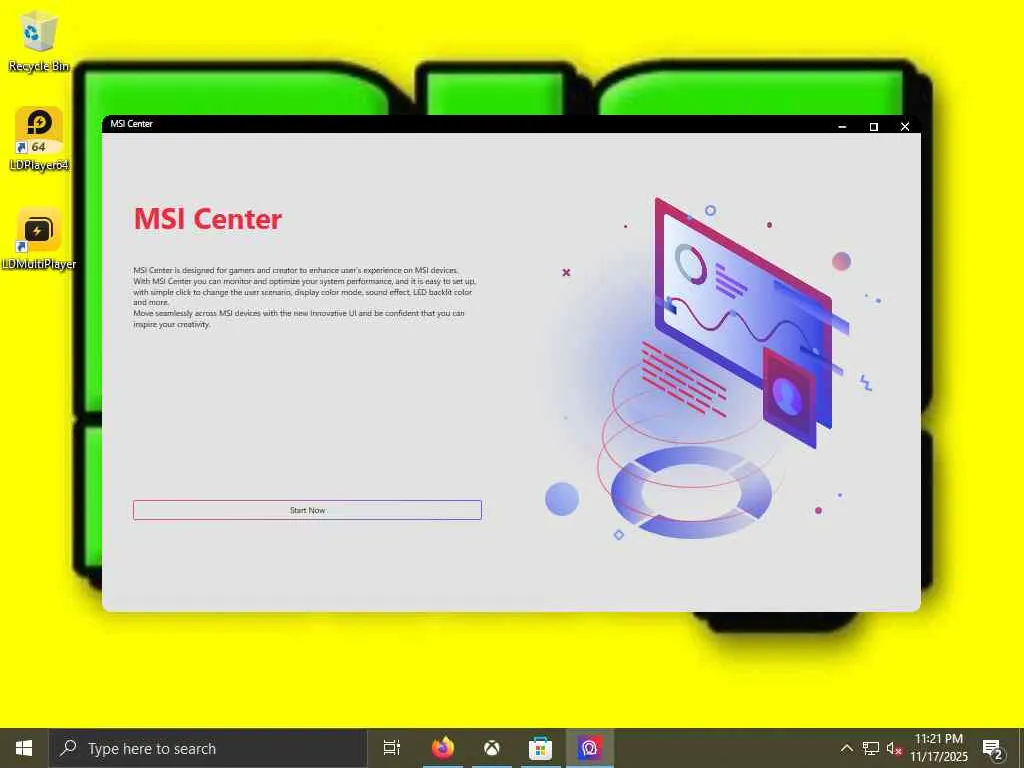Select the LDPlayer64 desktop shortcut

point(39,138)
